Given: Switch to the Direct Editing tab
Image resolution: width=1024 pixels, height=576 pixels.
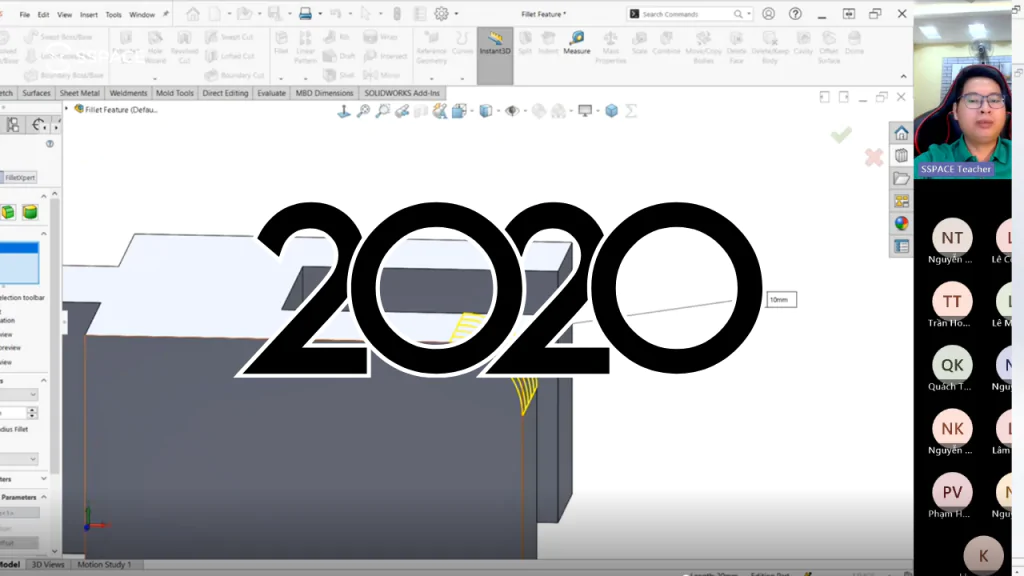Looking at the screenshot, I should [225, 93].
